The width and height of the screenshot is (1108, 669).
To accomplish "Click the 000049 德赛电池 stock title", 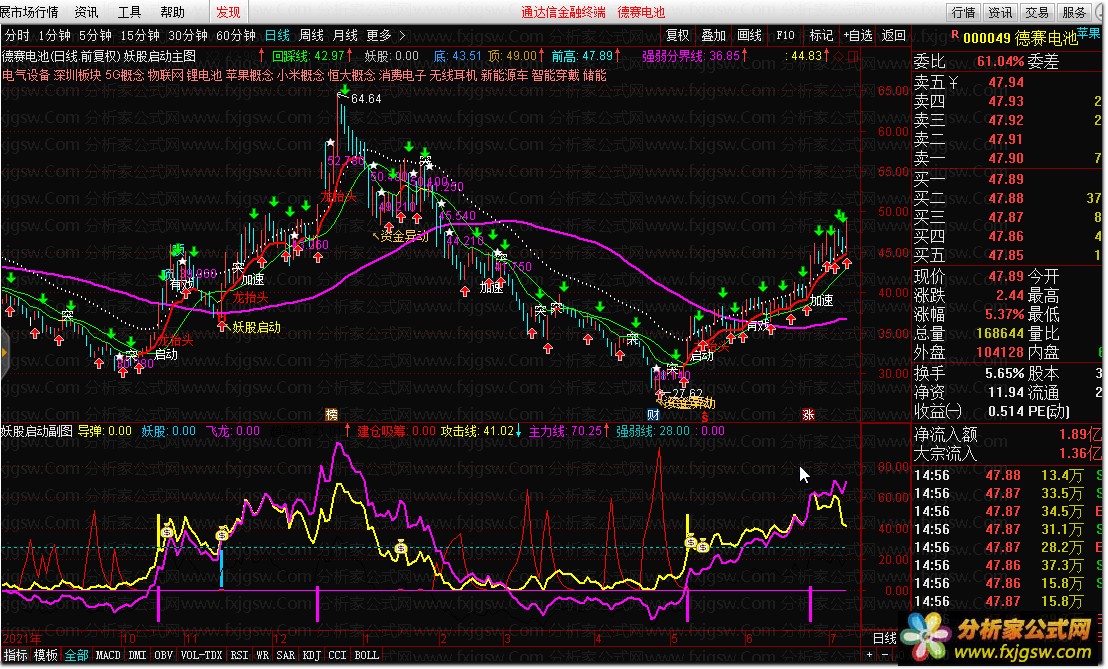I will coord(1020,38).
